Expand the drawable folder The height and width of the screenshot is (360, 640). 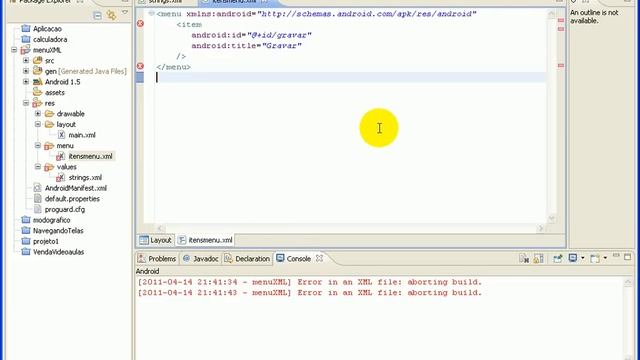tap(38, 113)
